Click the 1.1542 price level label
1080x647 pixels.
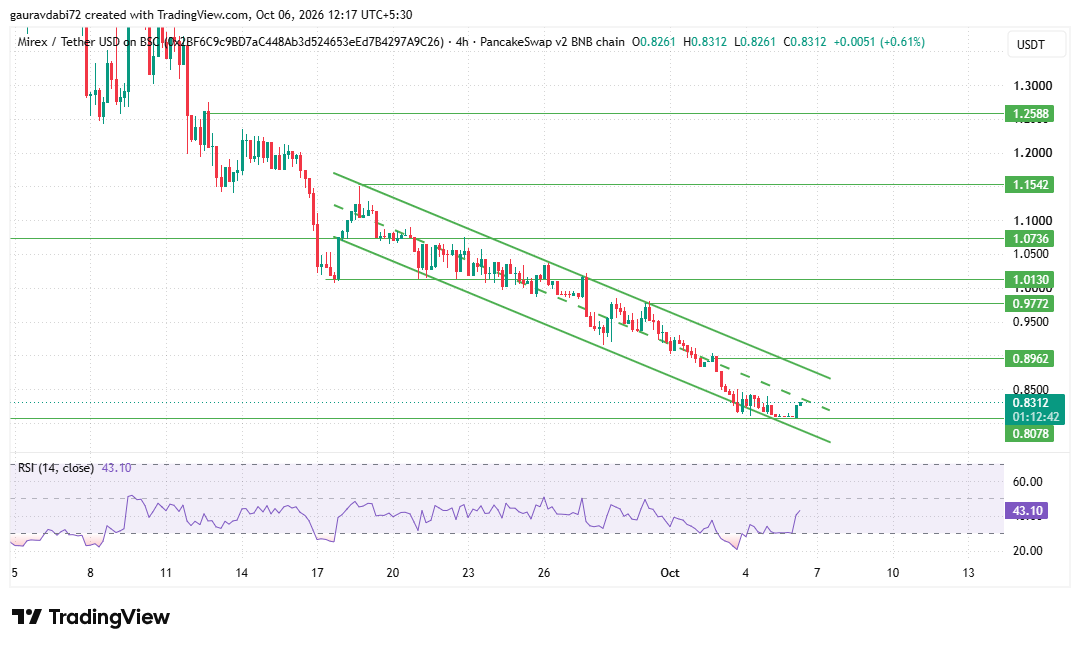click(1029, 185)
